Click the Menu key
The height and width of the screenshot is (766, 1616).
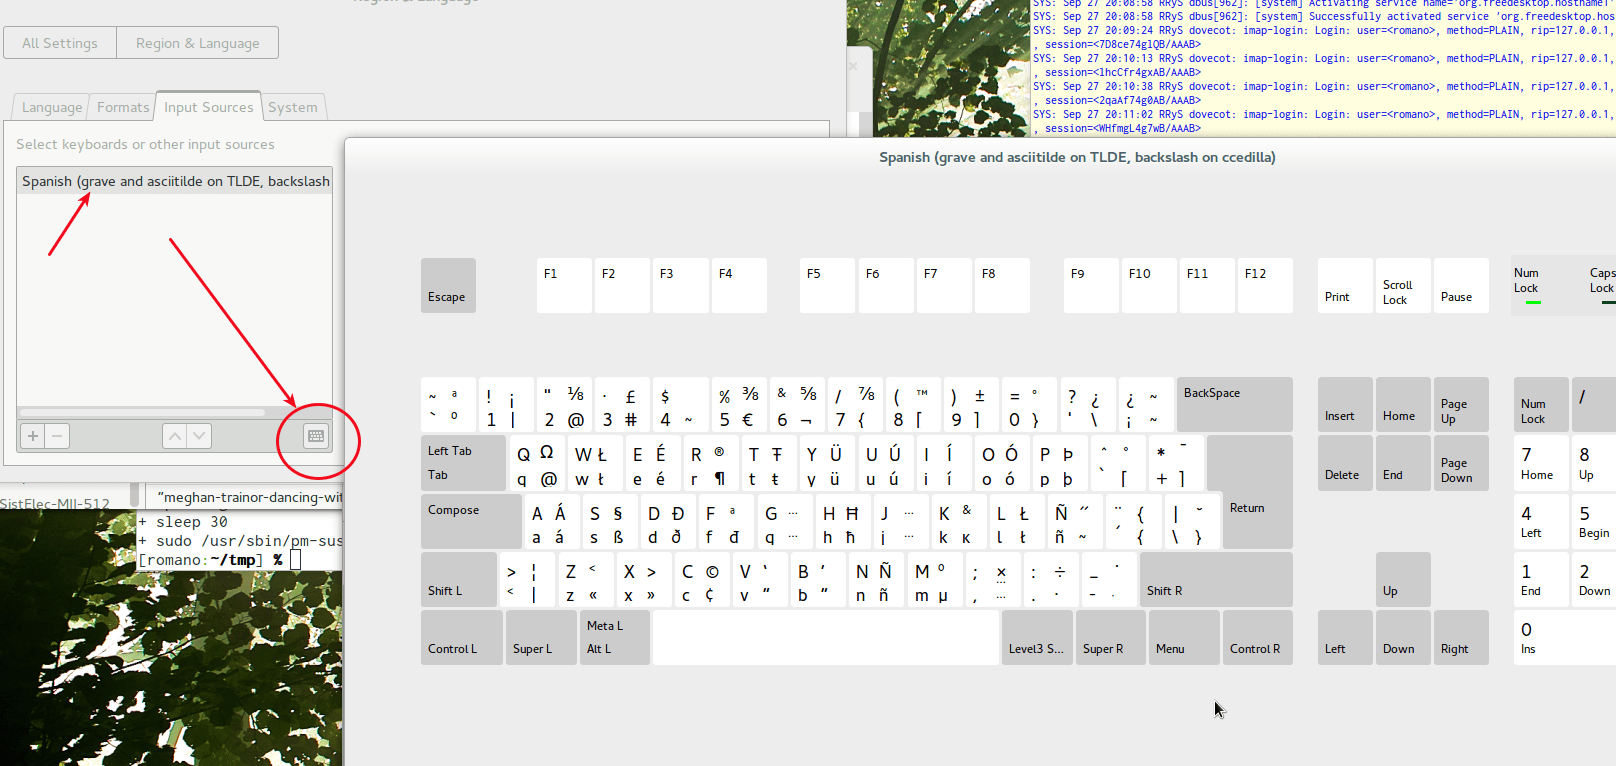(1184, 637)
